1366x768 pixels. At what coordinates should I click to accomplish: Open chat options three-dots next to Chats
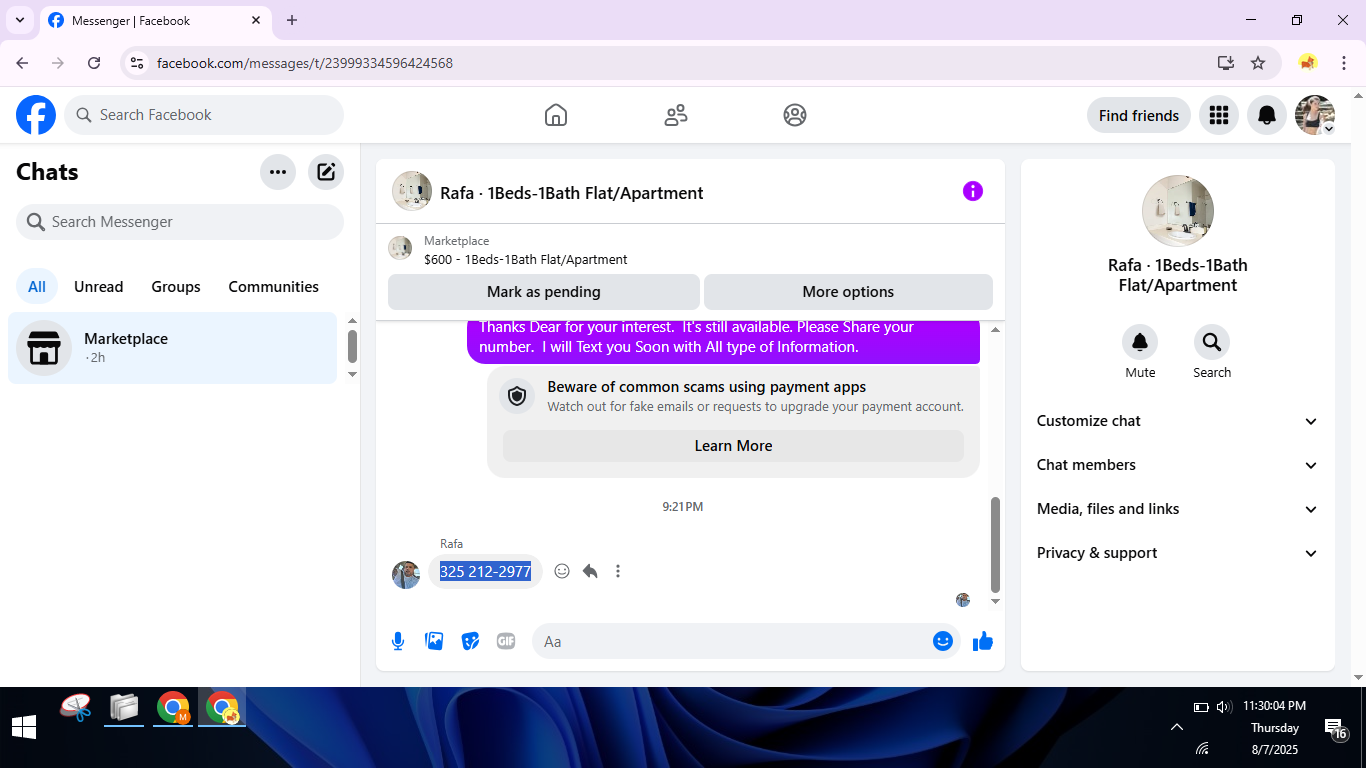278,172
